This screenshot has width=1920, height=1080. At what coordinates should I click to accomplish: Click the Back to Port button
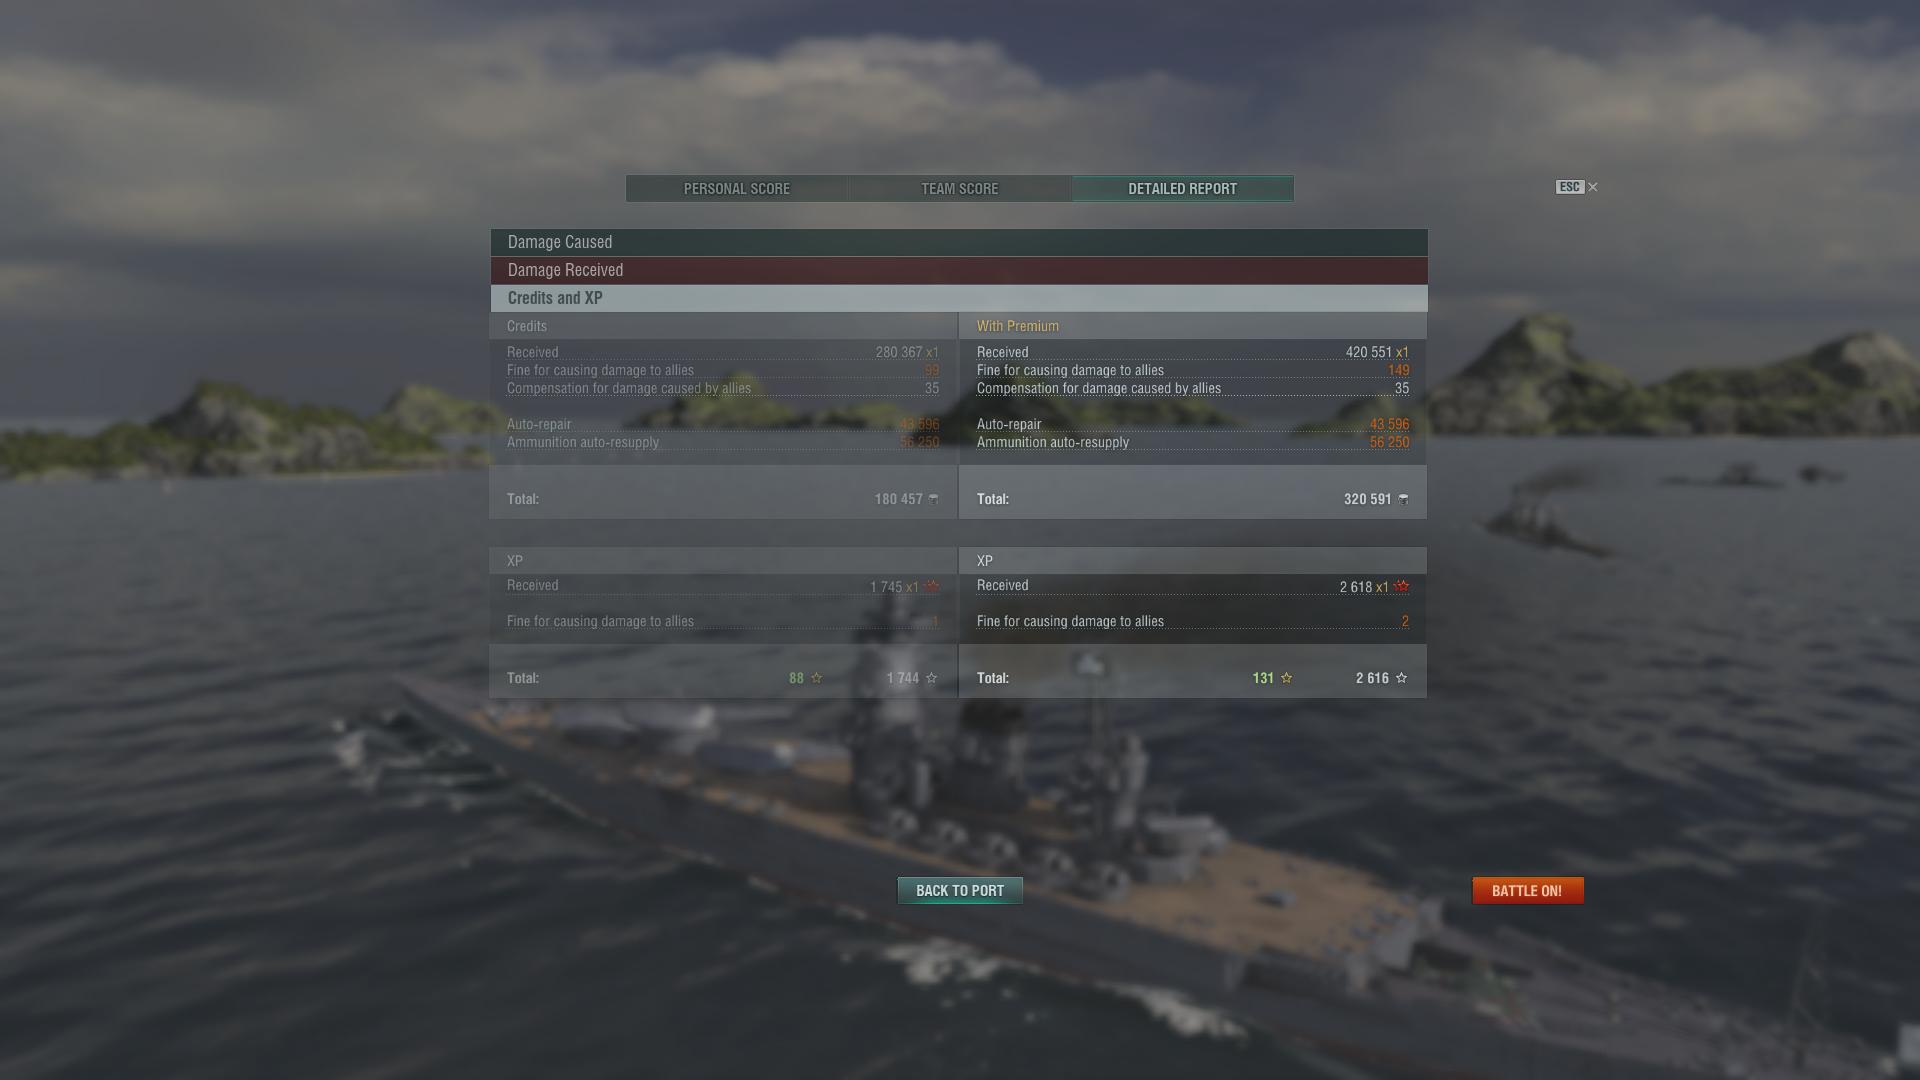[960, 891]
